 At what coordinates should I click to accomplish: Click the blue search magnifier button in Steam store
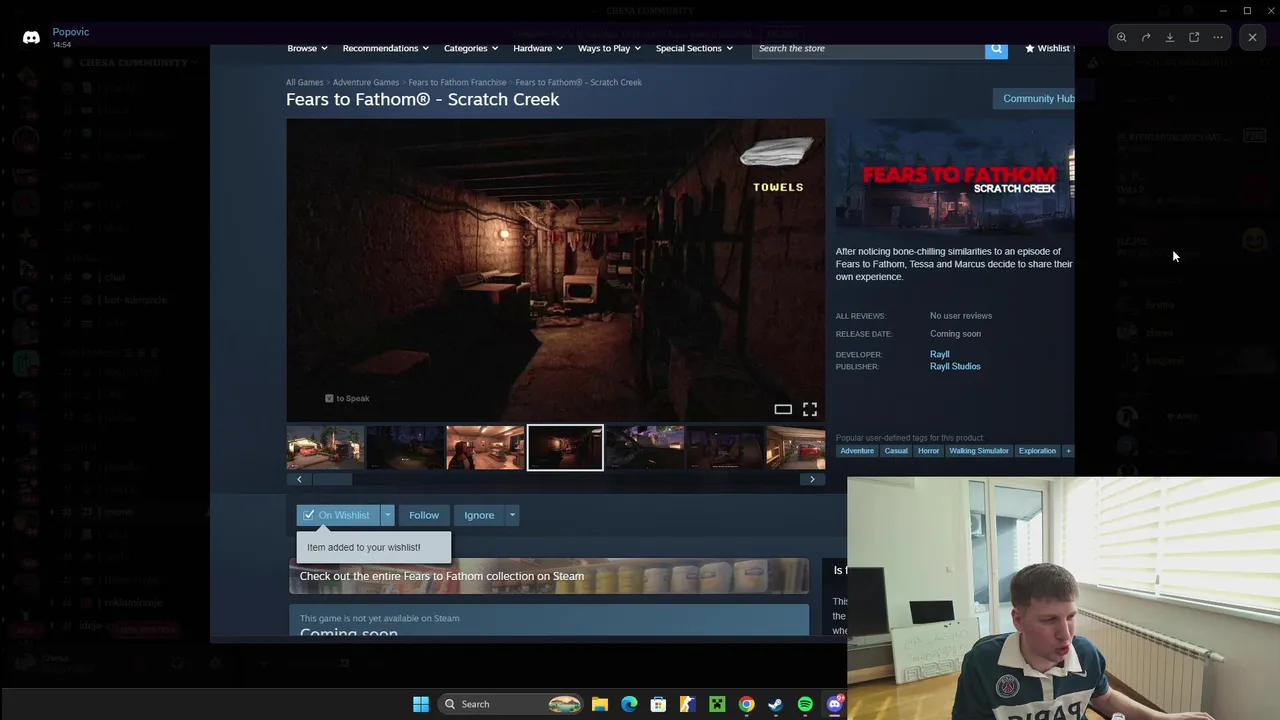pyautogui.click(x=996, y=48)
